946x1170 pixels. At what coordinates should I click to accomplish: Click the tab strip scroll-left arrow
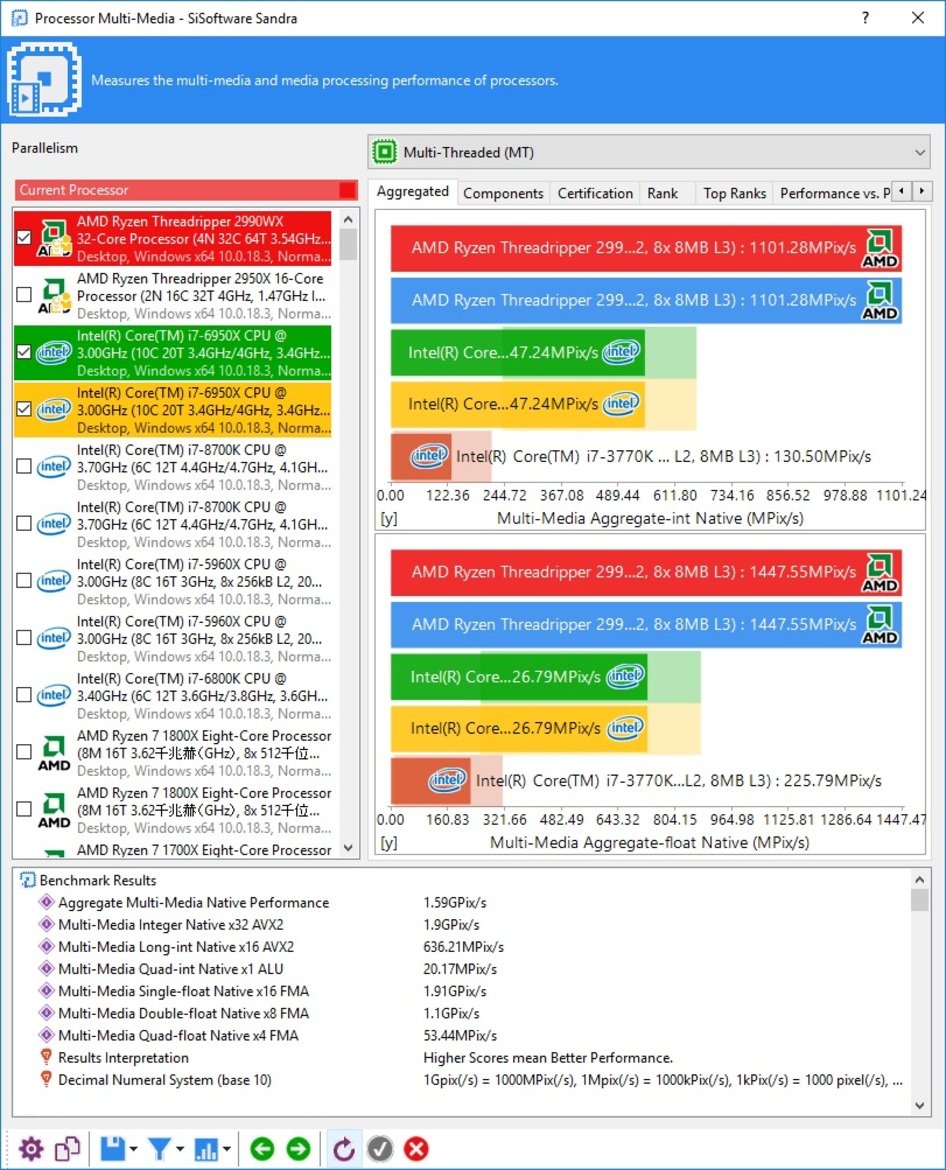[x=902, y=191]
